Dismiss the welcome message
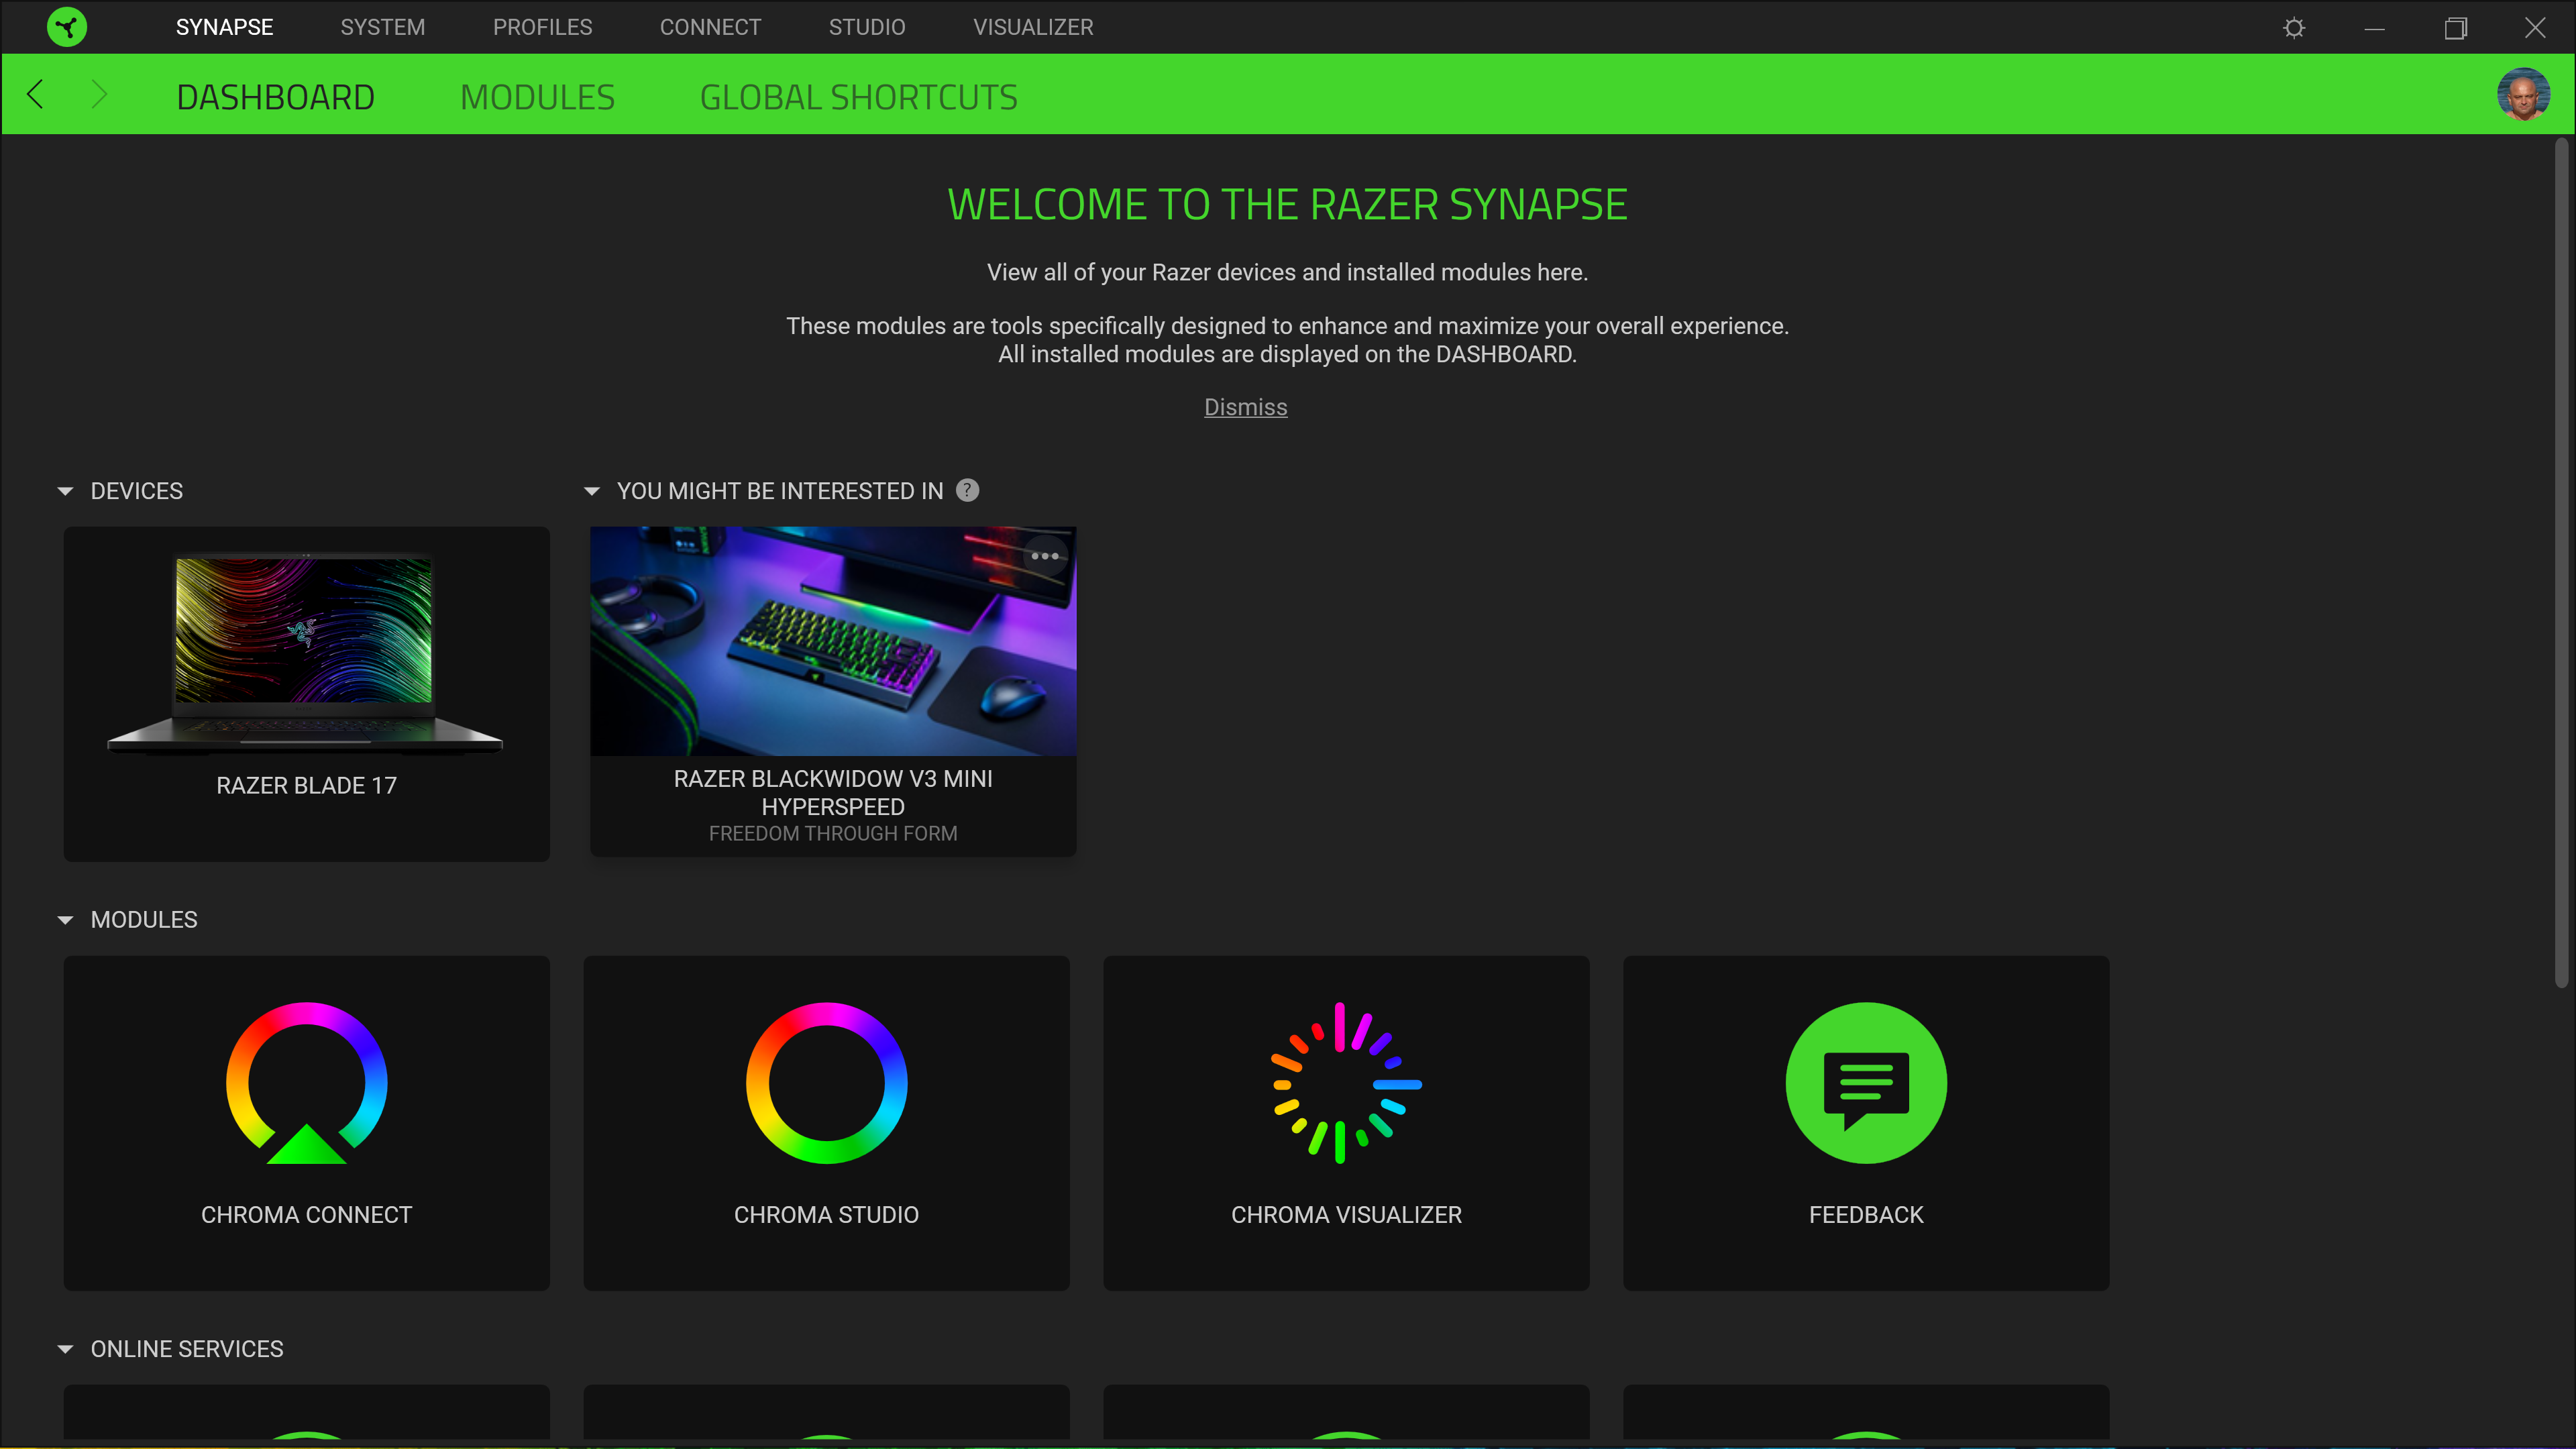 click(x=1245, y=407)
